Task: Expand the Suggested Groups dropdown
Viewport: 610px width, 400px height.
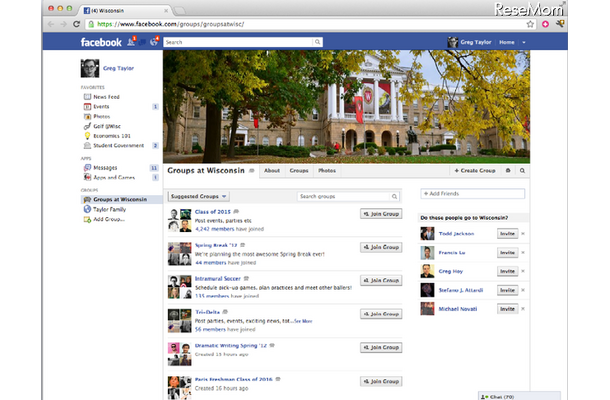Action: click(x=198, y=196)
